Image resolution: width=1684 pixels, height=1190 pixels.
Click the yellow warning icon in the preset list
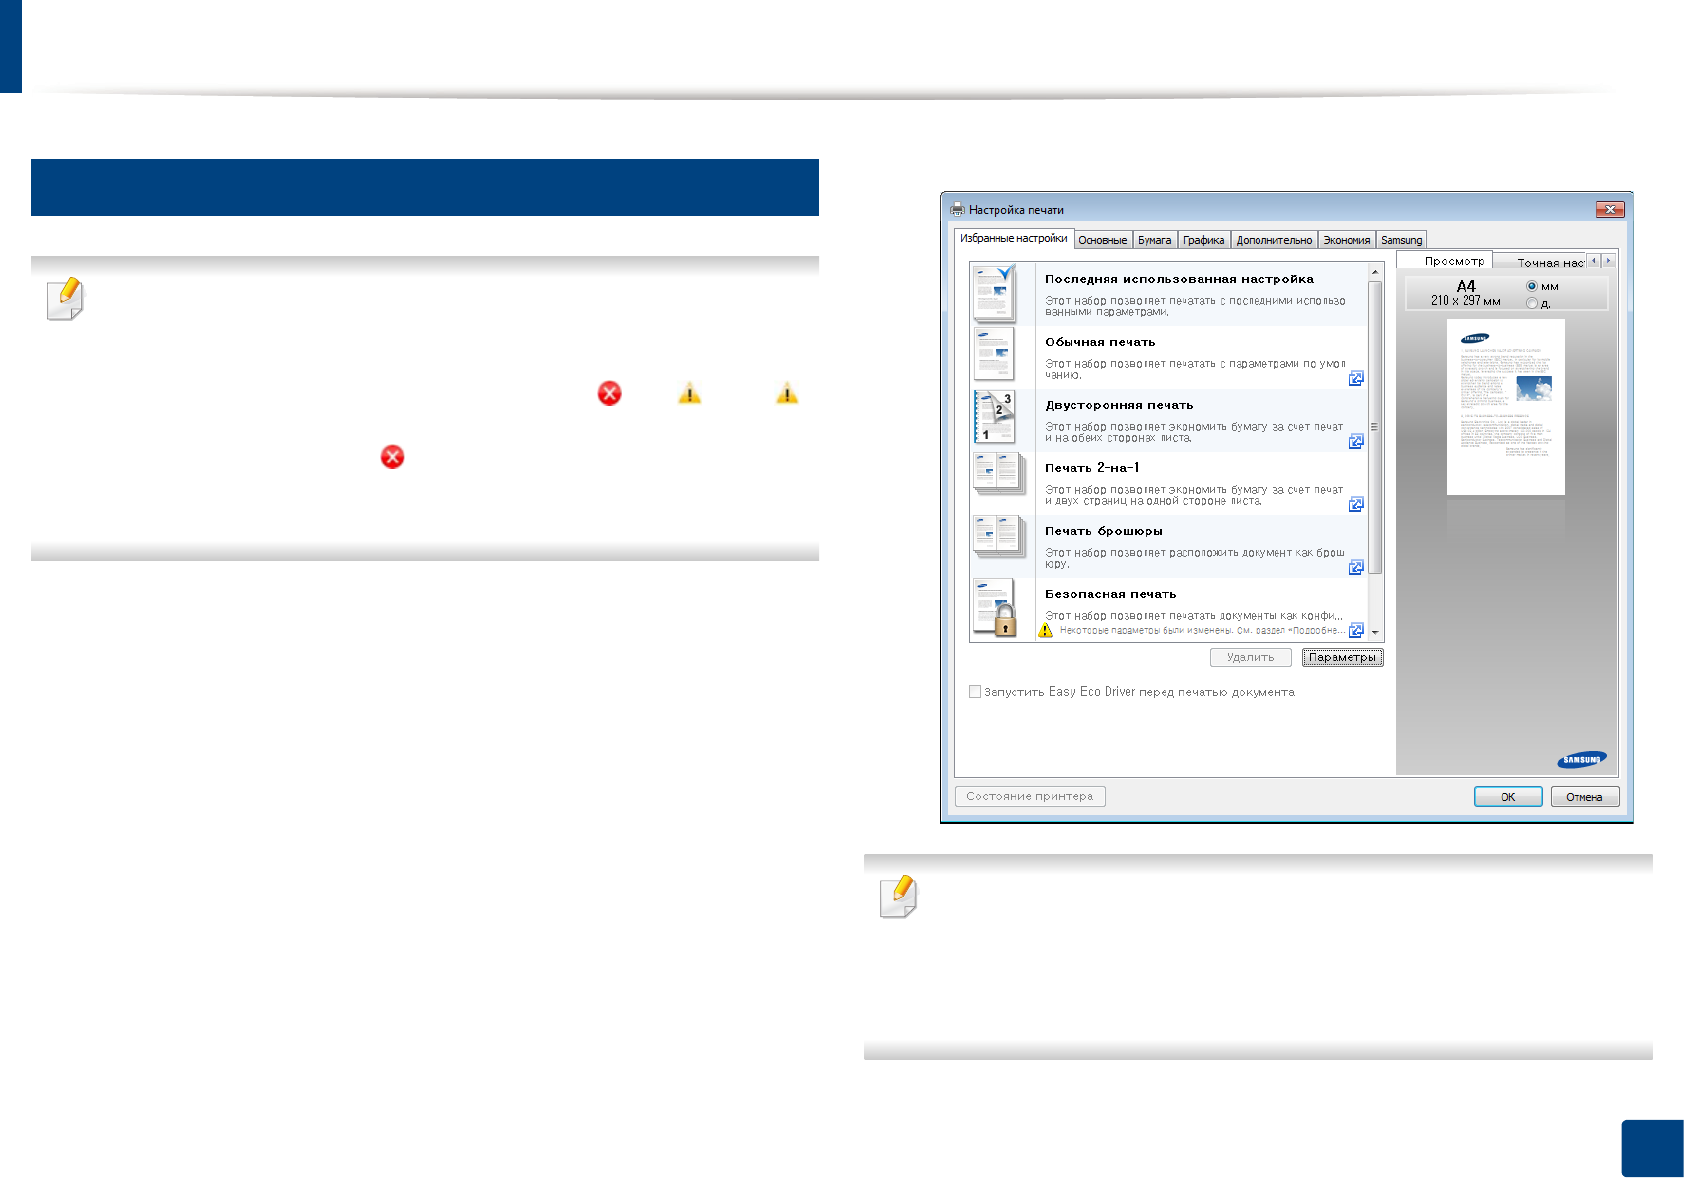tap(1045, 630)
